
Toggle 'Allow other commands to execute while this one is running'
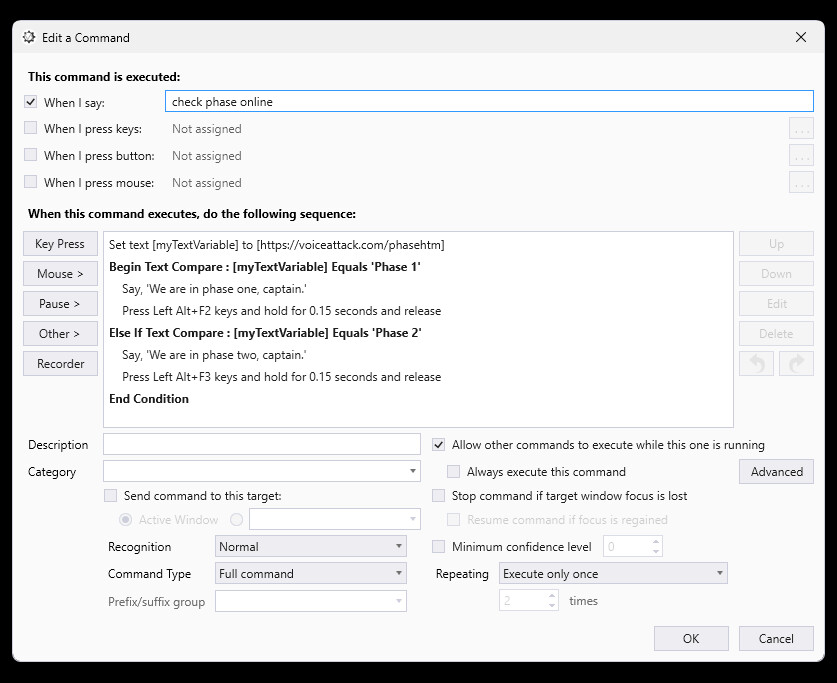click(438, 445)
